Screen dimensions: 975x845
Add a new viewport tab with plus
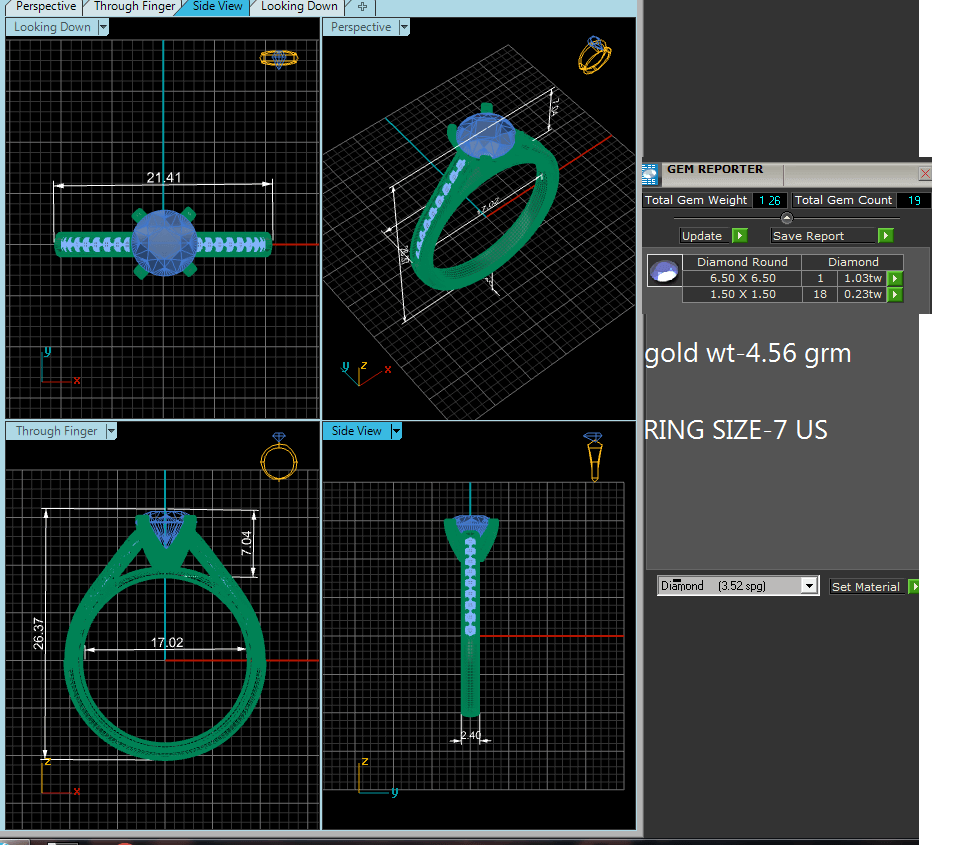coord(362,6)
